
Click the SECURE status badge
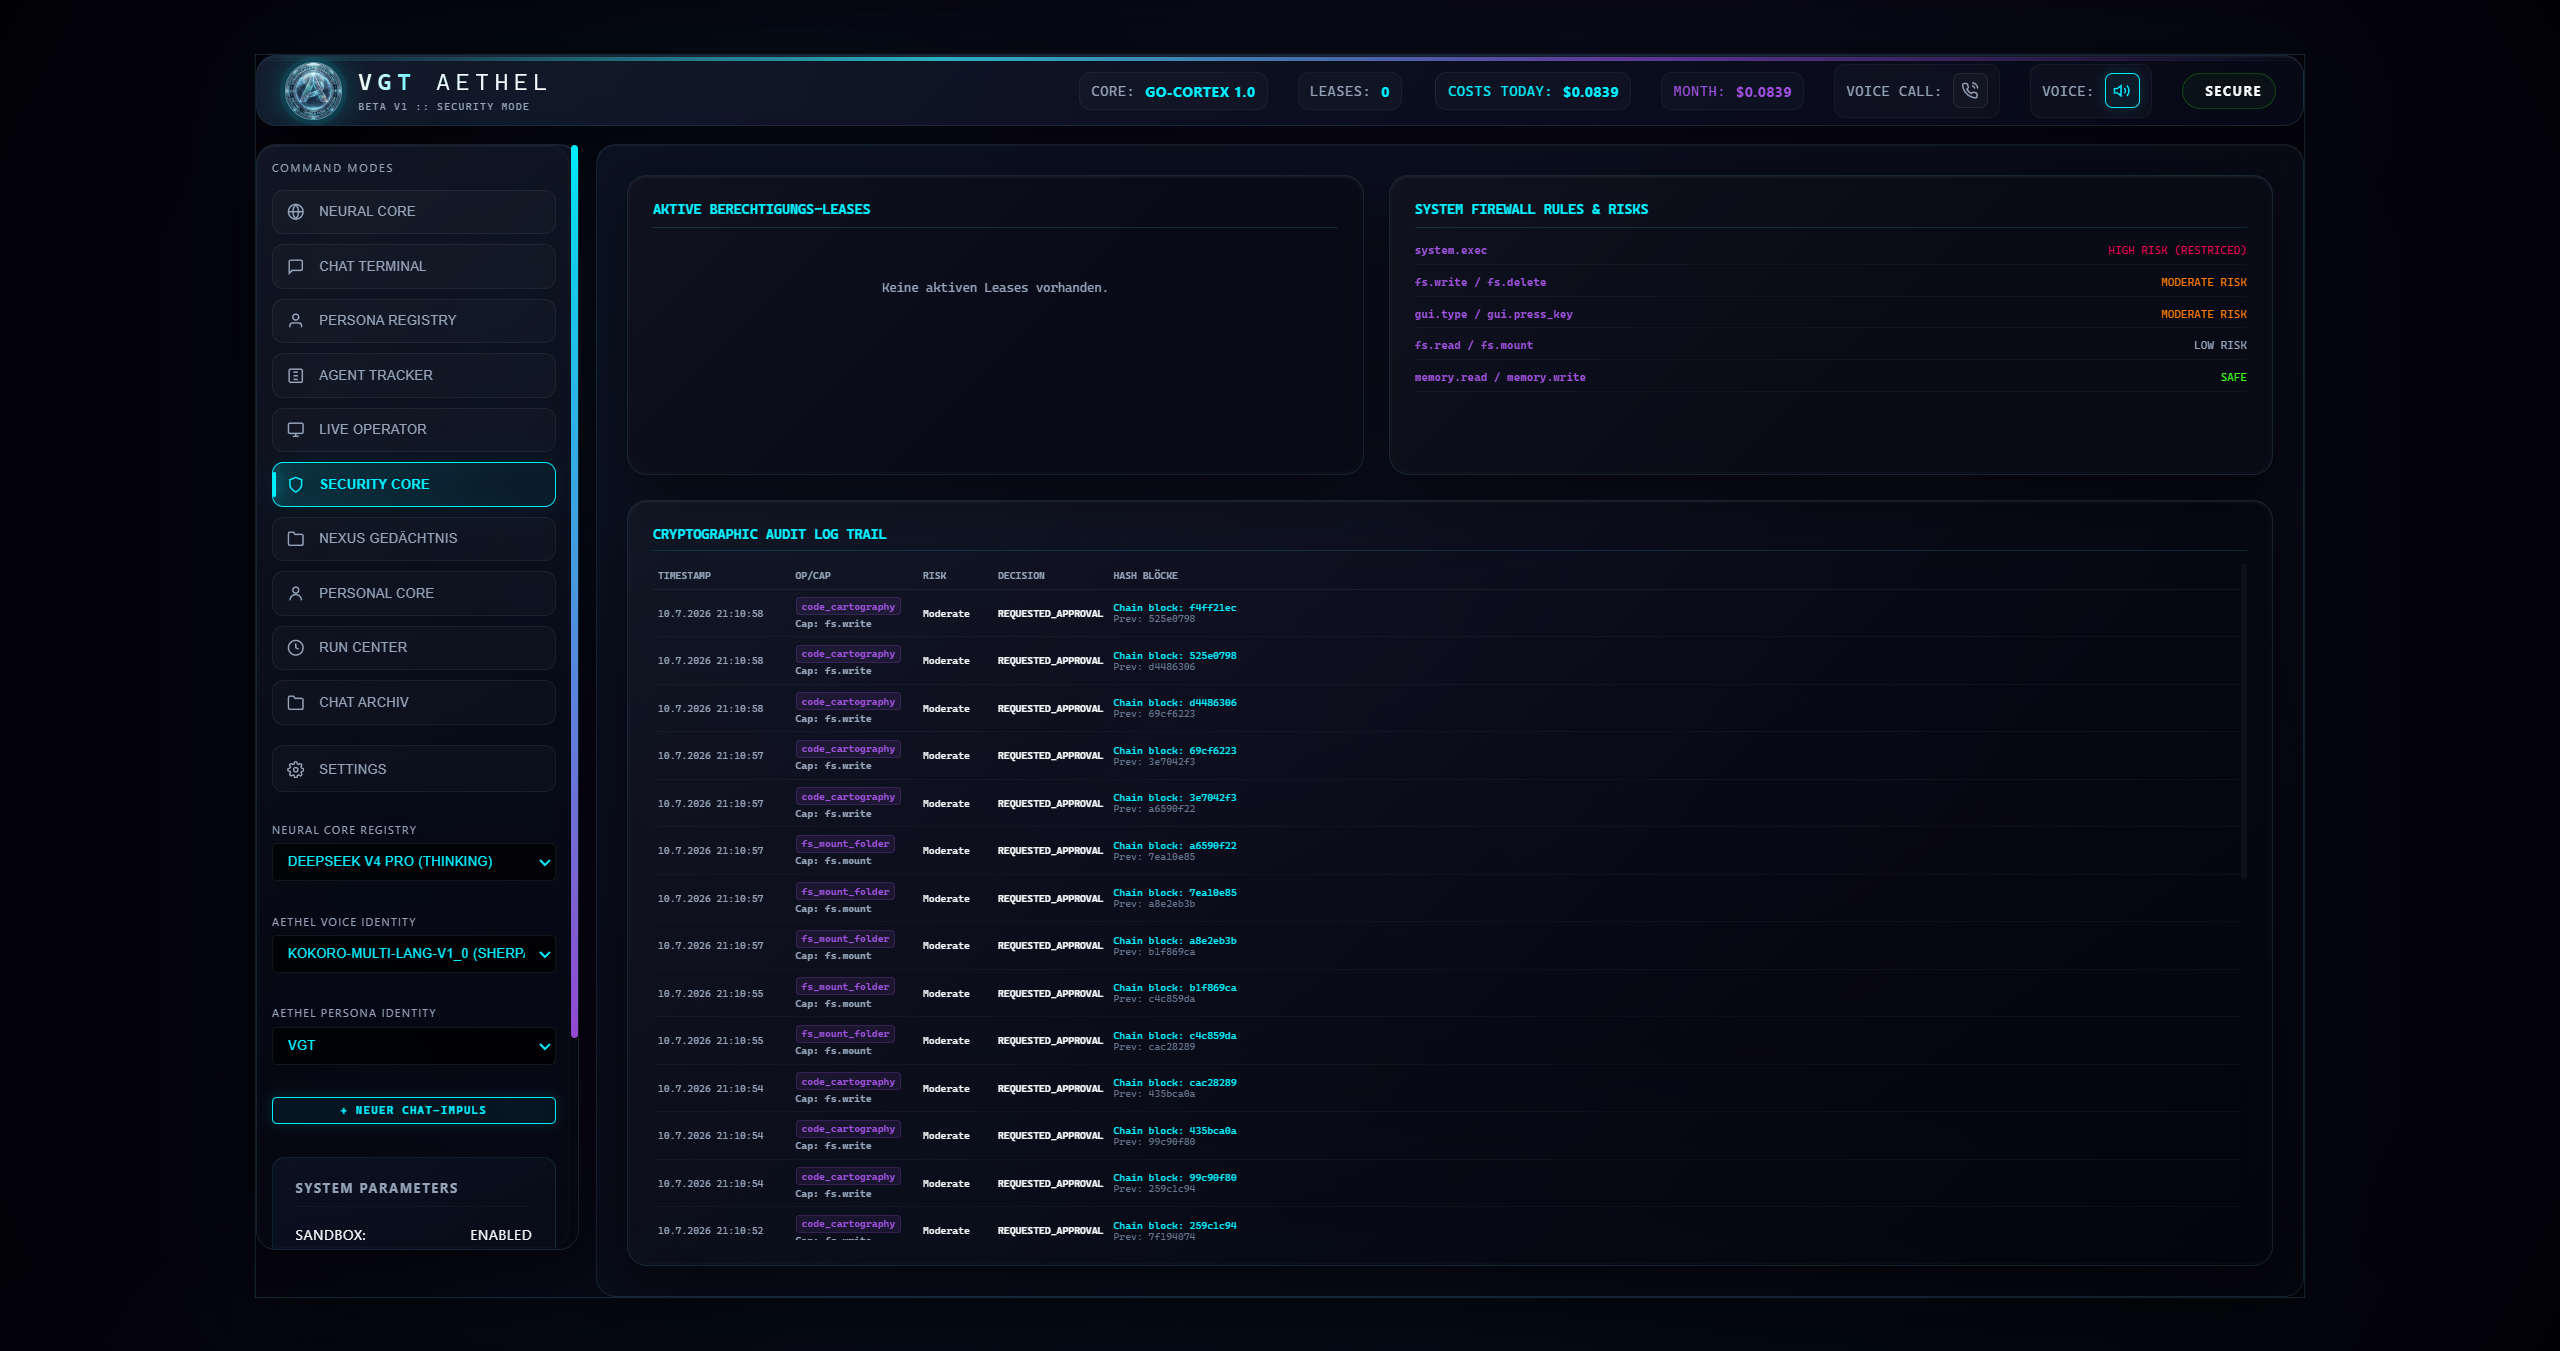tap(2229, 91)
